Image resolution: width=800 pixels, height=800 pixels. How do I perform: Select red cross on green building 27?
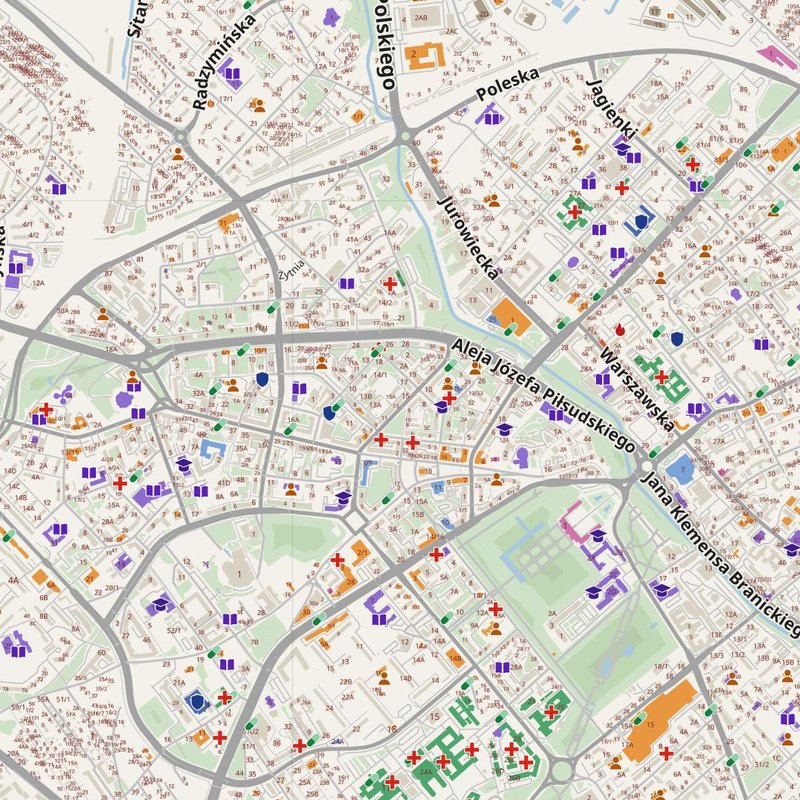576,211
